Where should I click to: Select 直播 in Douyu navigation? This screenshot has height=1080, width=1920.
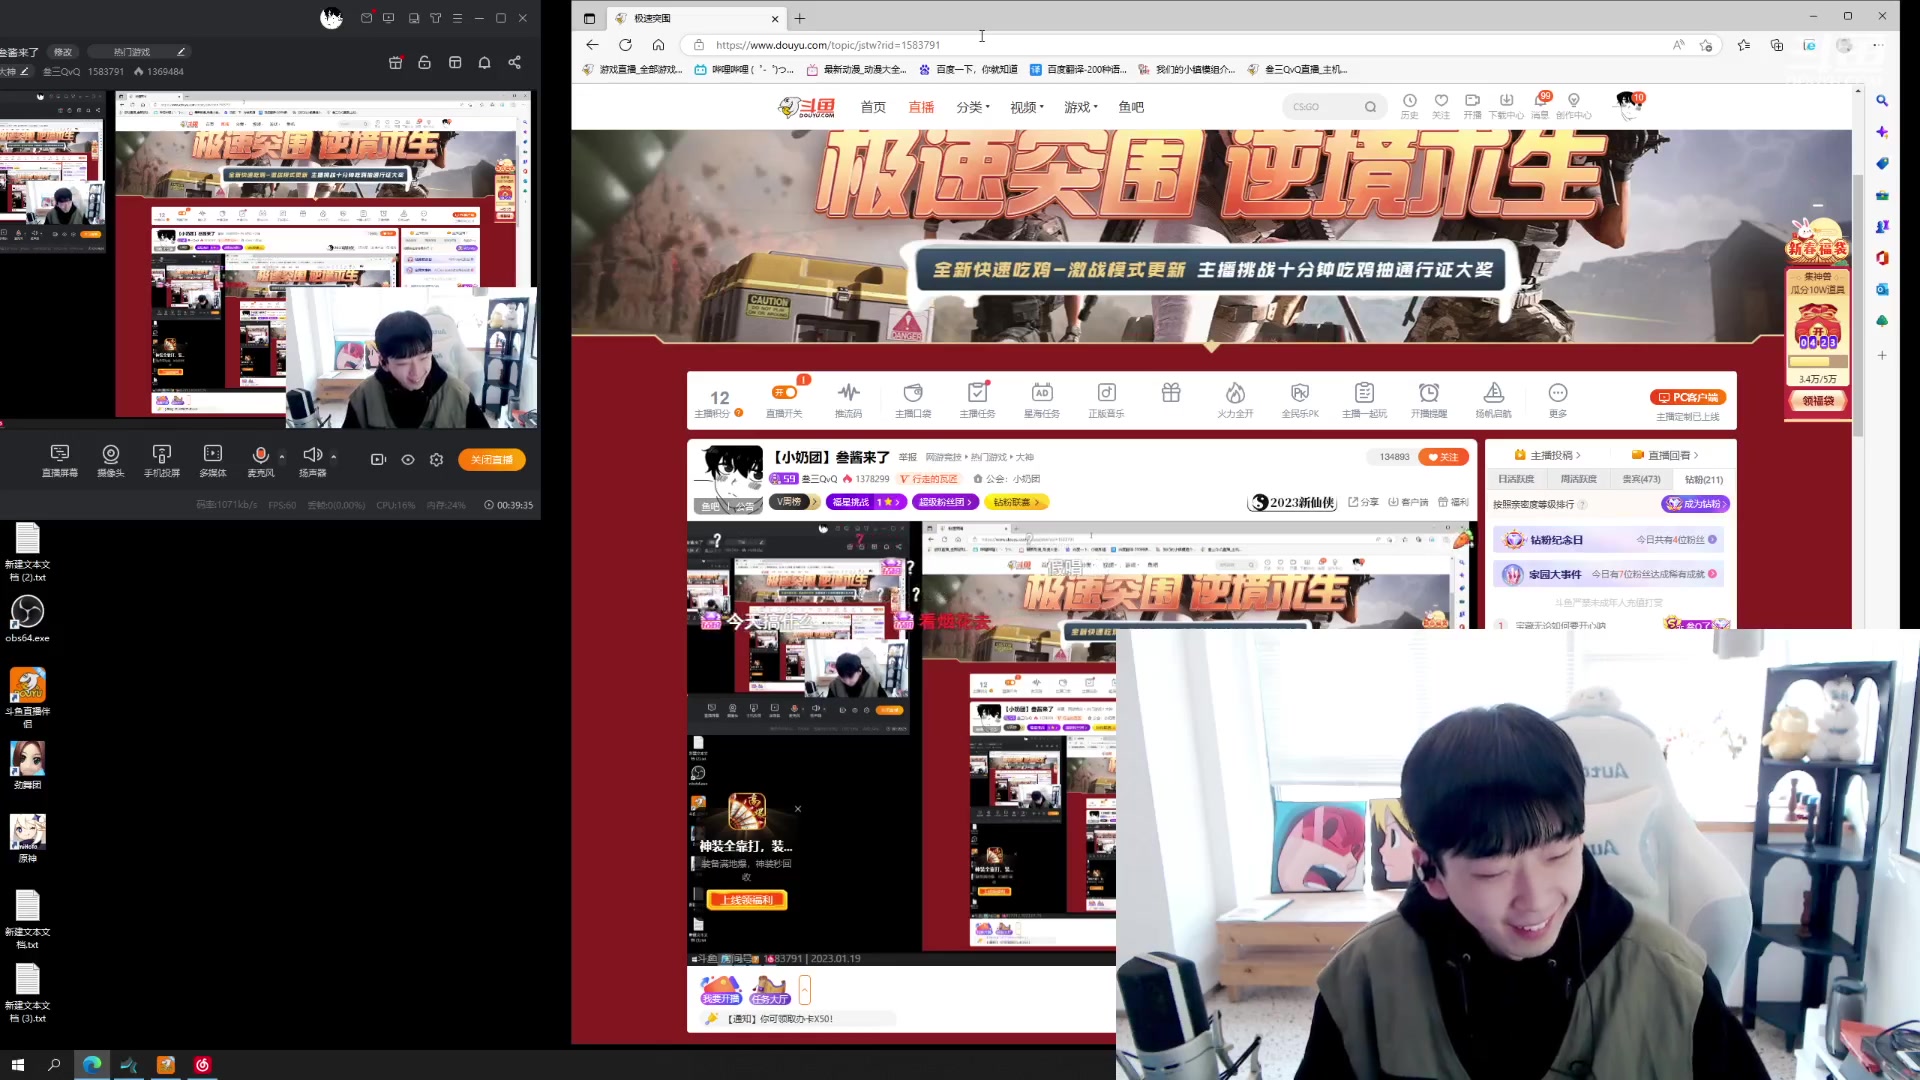click(x=921, y=107)
